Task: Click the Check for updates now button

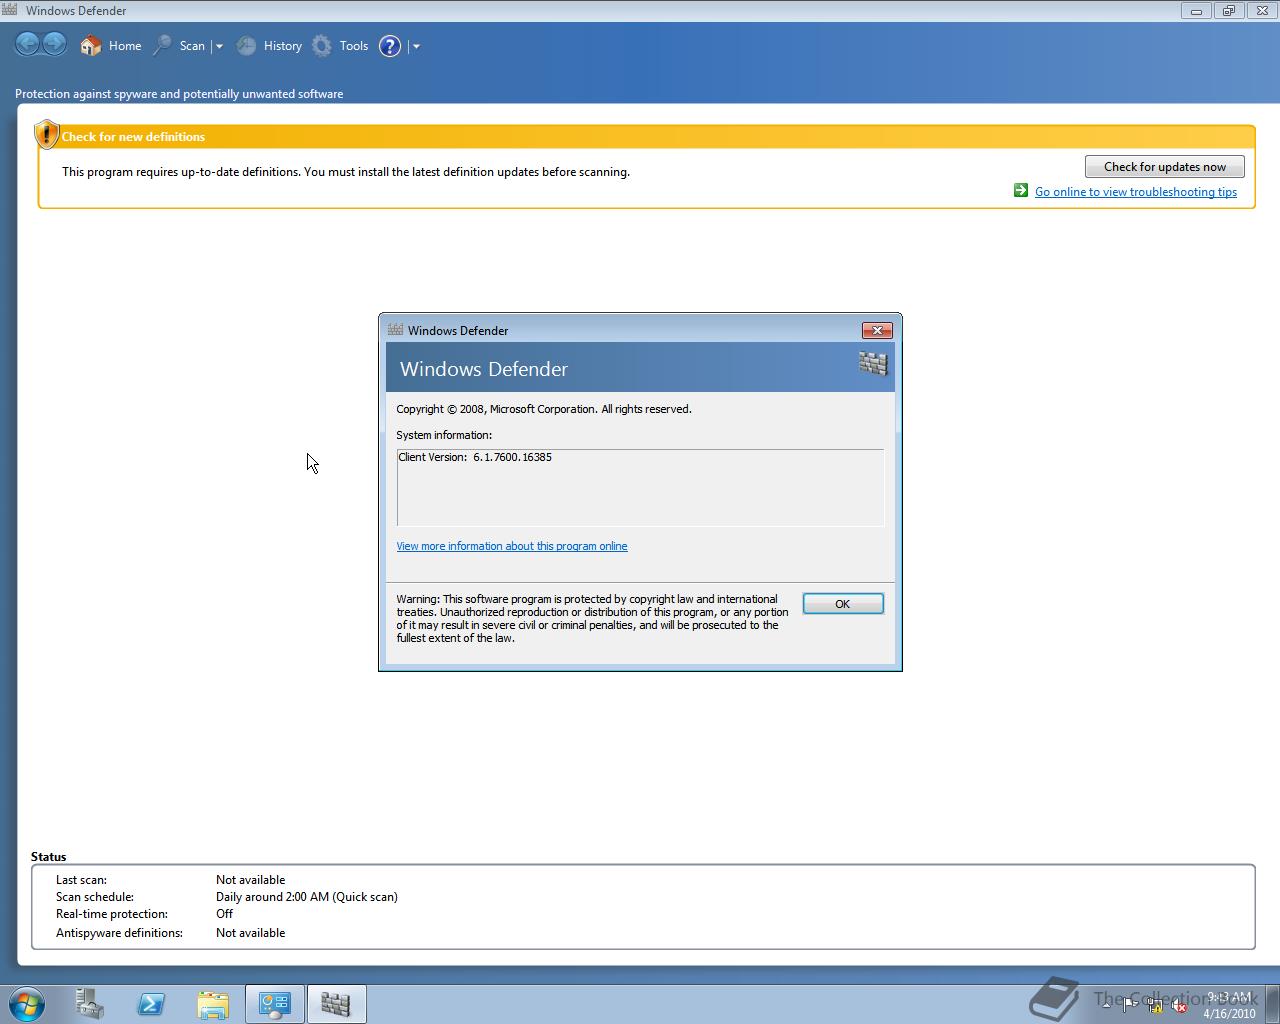Action: pyautogui.click(x=1164, y=167)
